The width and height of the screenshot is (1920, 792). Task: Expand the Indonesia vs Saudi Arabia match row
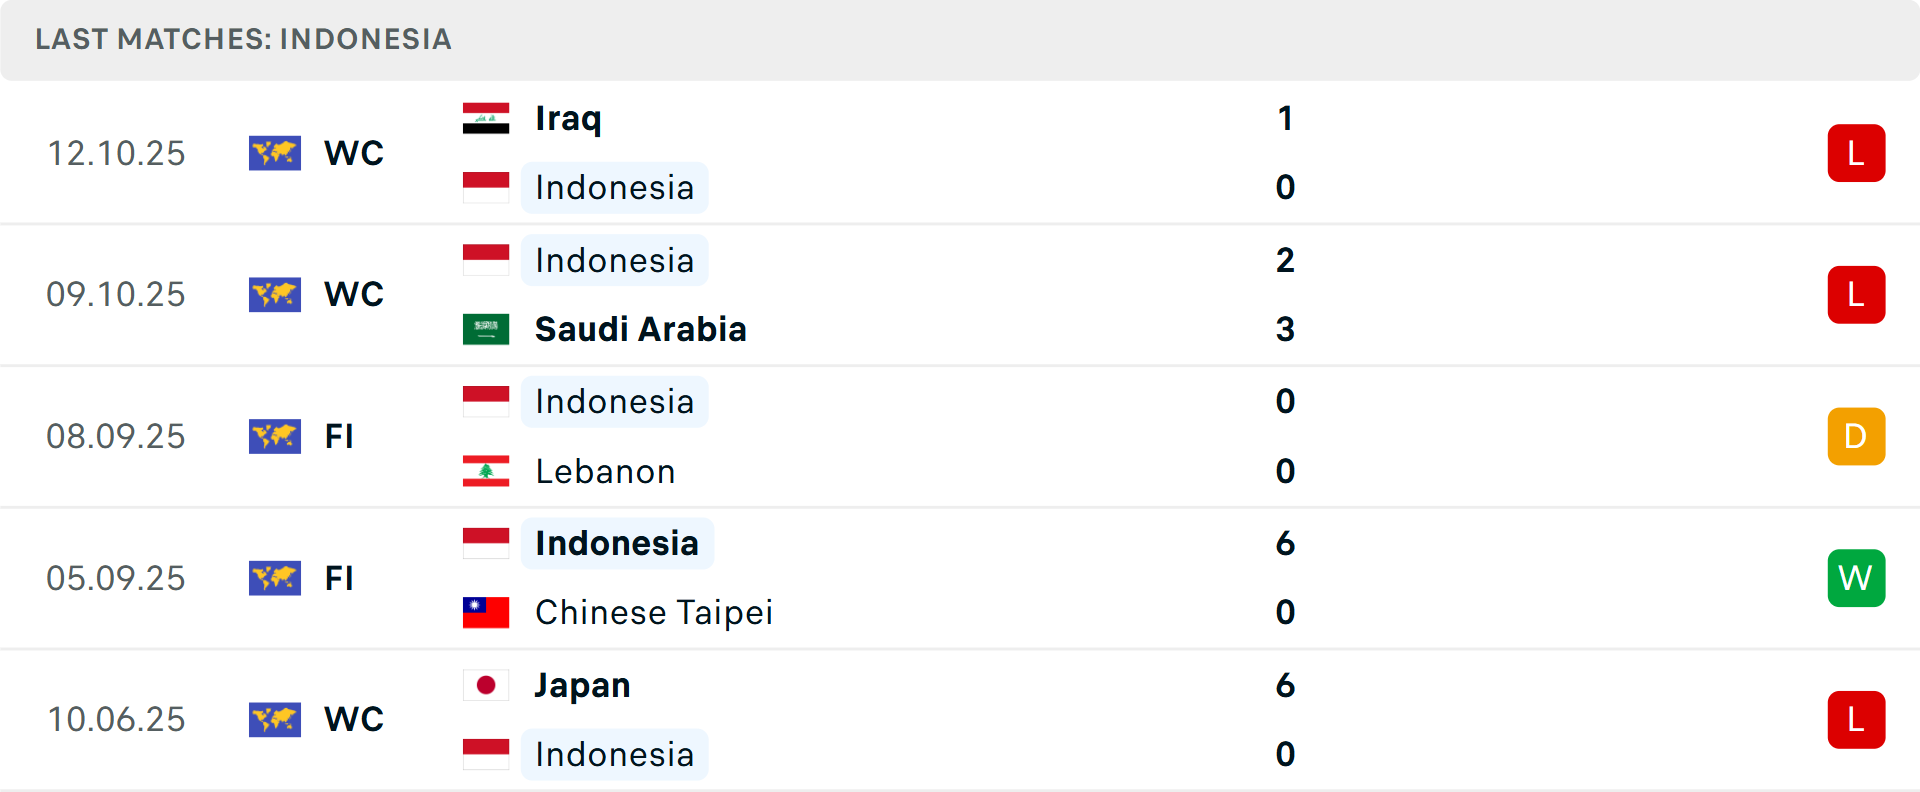[960, 294]
